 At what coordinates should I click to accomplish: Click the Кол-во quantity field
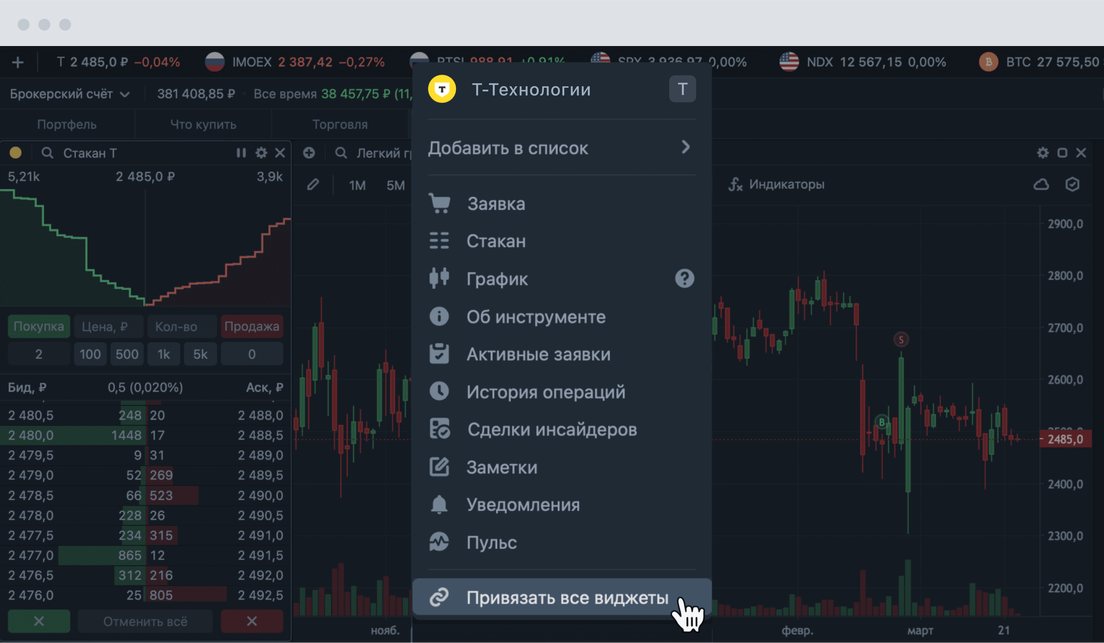(x=182, y=327)
